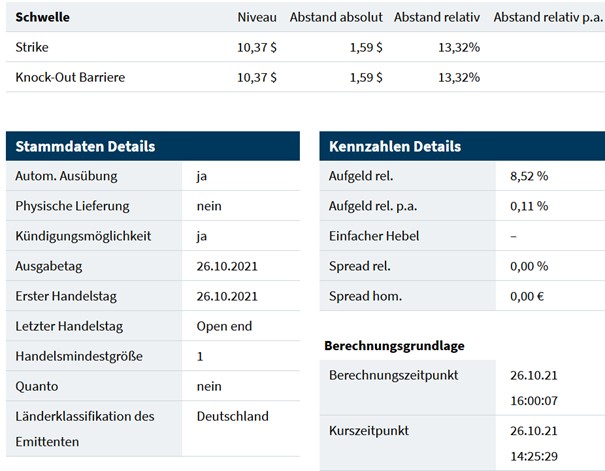
Task: Click the 8,52 % Aufgeld value
Action: (529, 176)
